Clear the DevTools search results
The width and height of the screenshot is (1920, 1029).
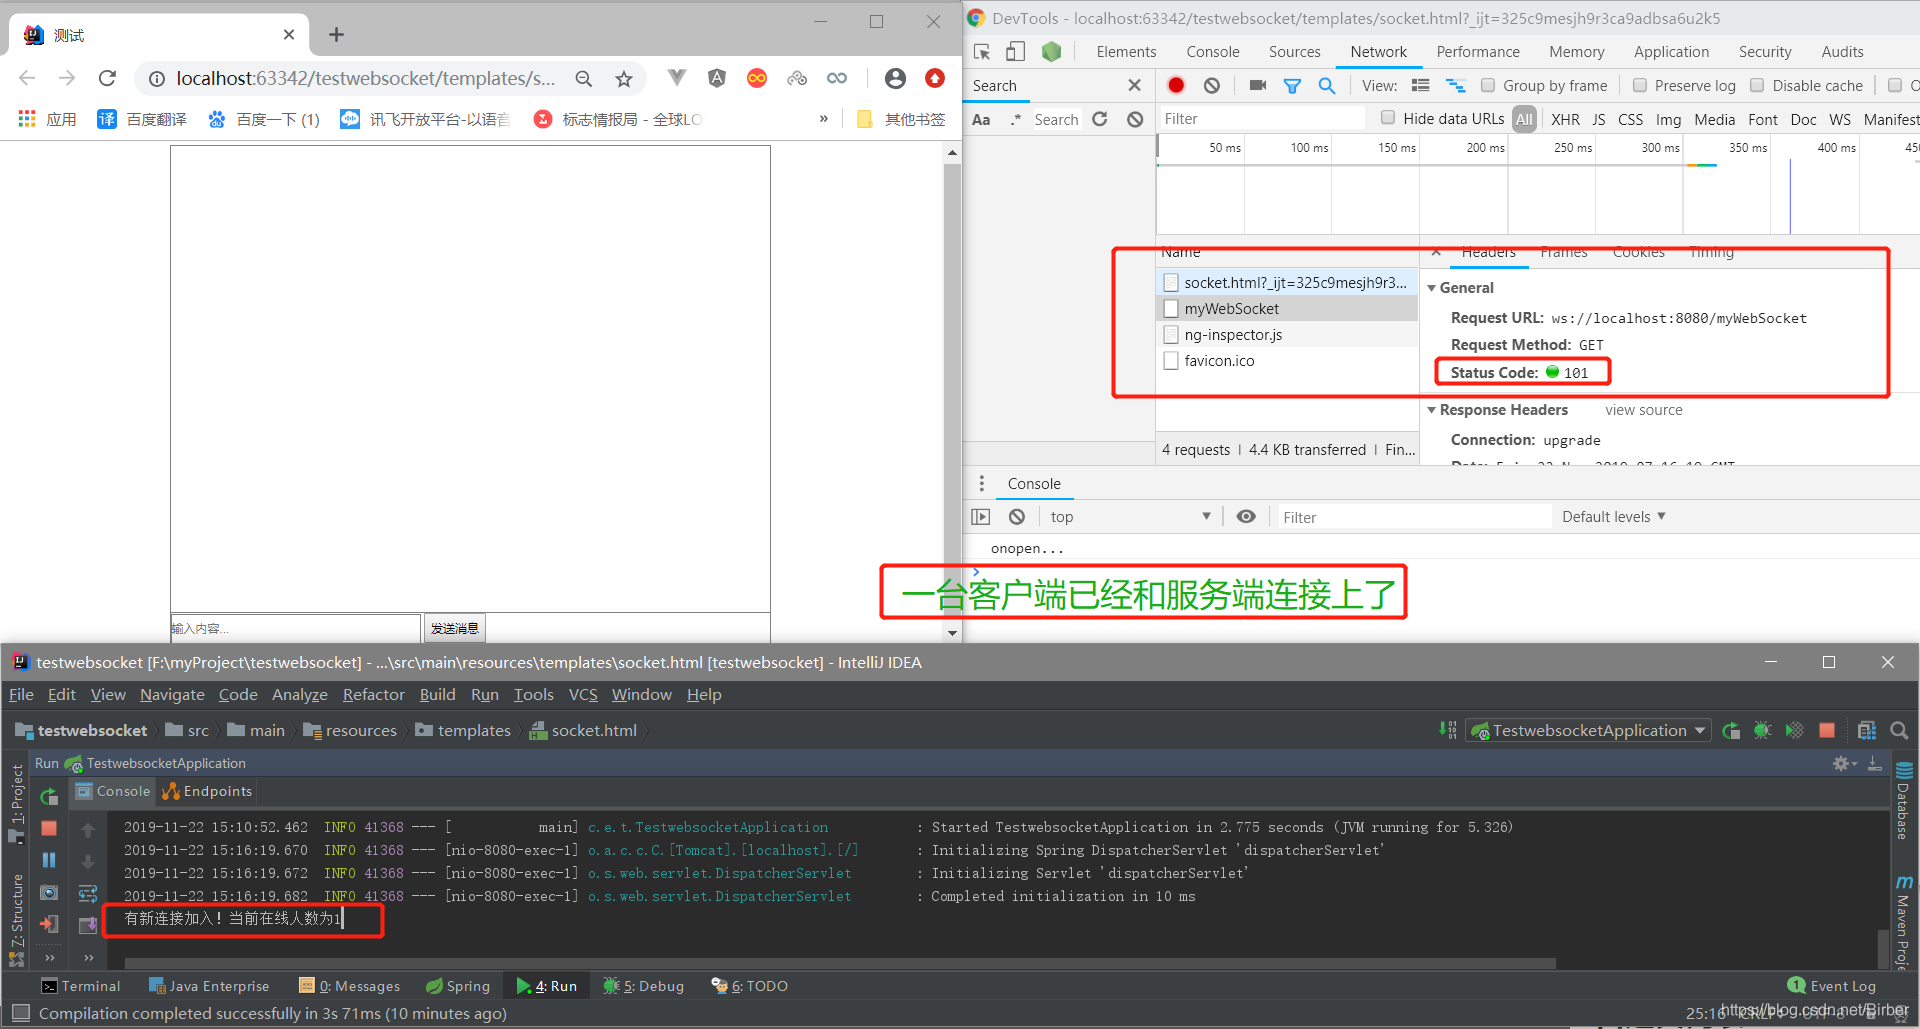click(1135, 119)
